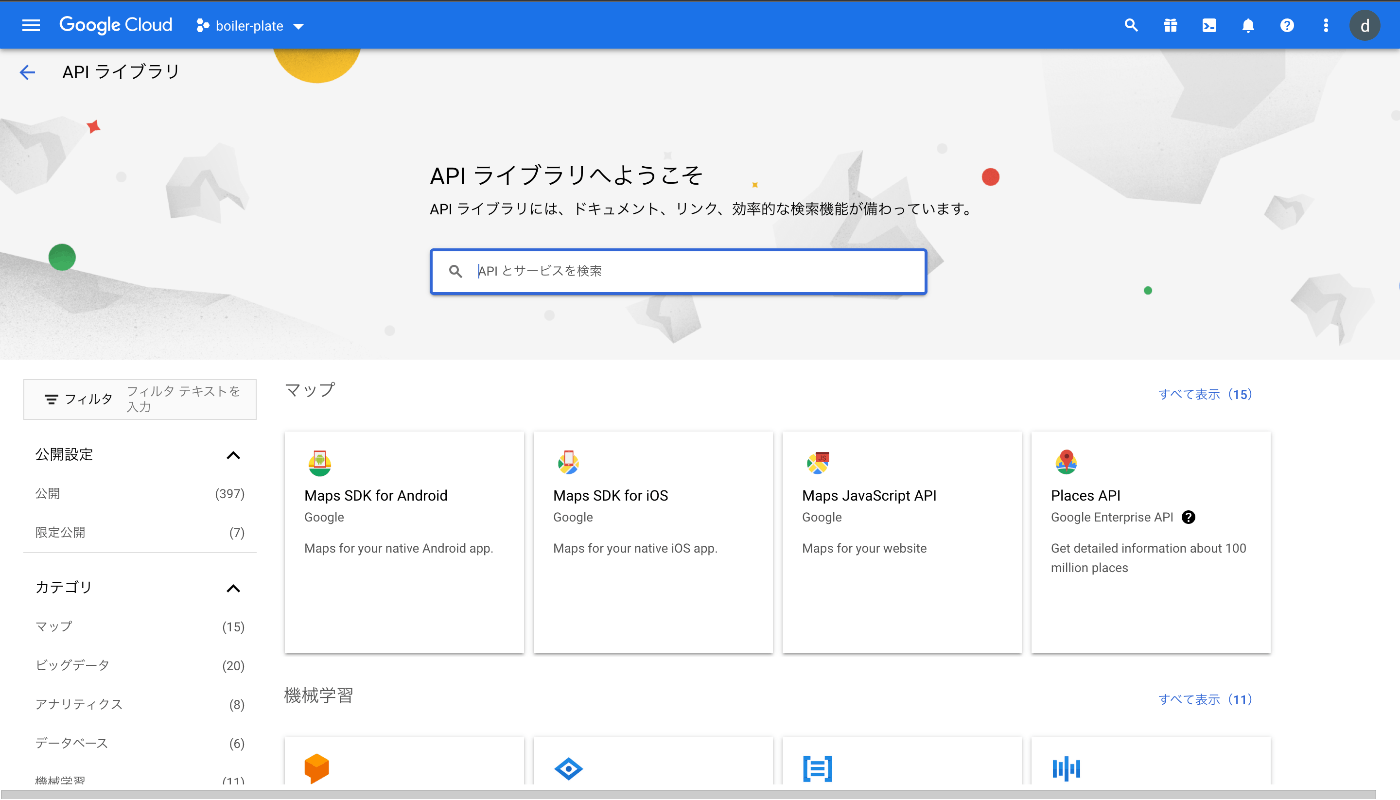Click the Maps SDK for Android app icon
Screen dimensions: 1400x800
[319, 463]
